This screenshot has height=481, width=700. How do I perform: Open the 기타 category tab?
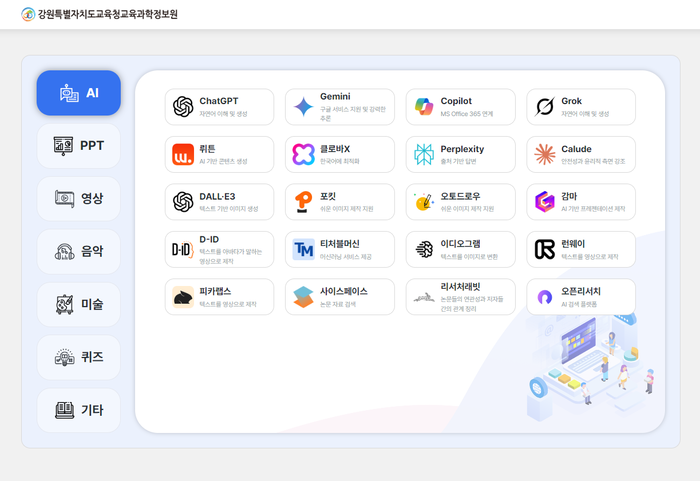coord(79,410)
